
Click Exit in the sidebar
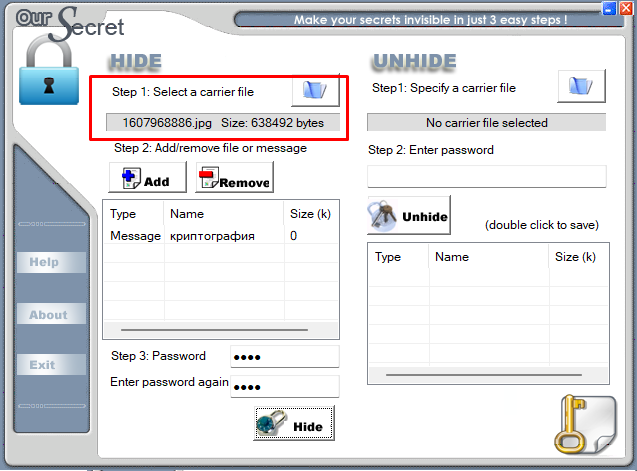[51, 364]
